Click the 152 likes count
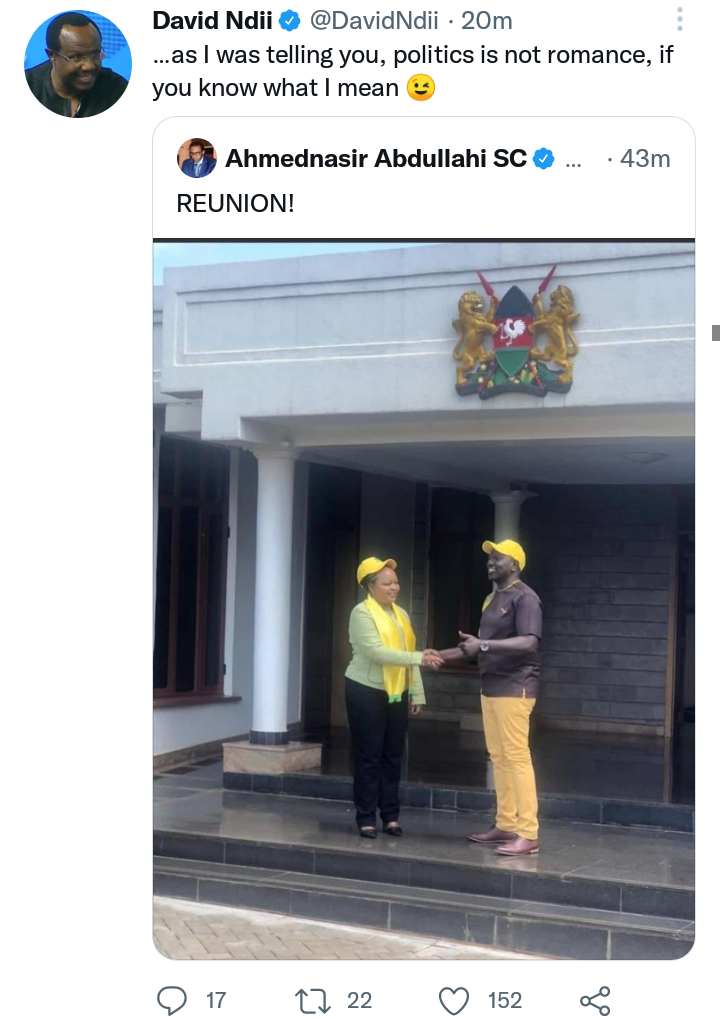 (x=505, y=1000)
